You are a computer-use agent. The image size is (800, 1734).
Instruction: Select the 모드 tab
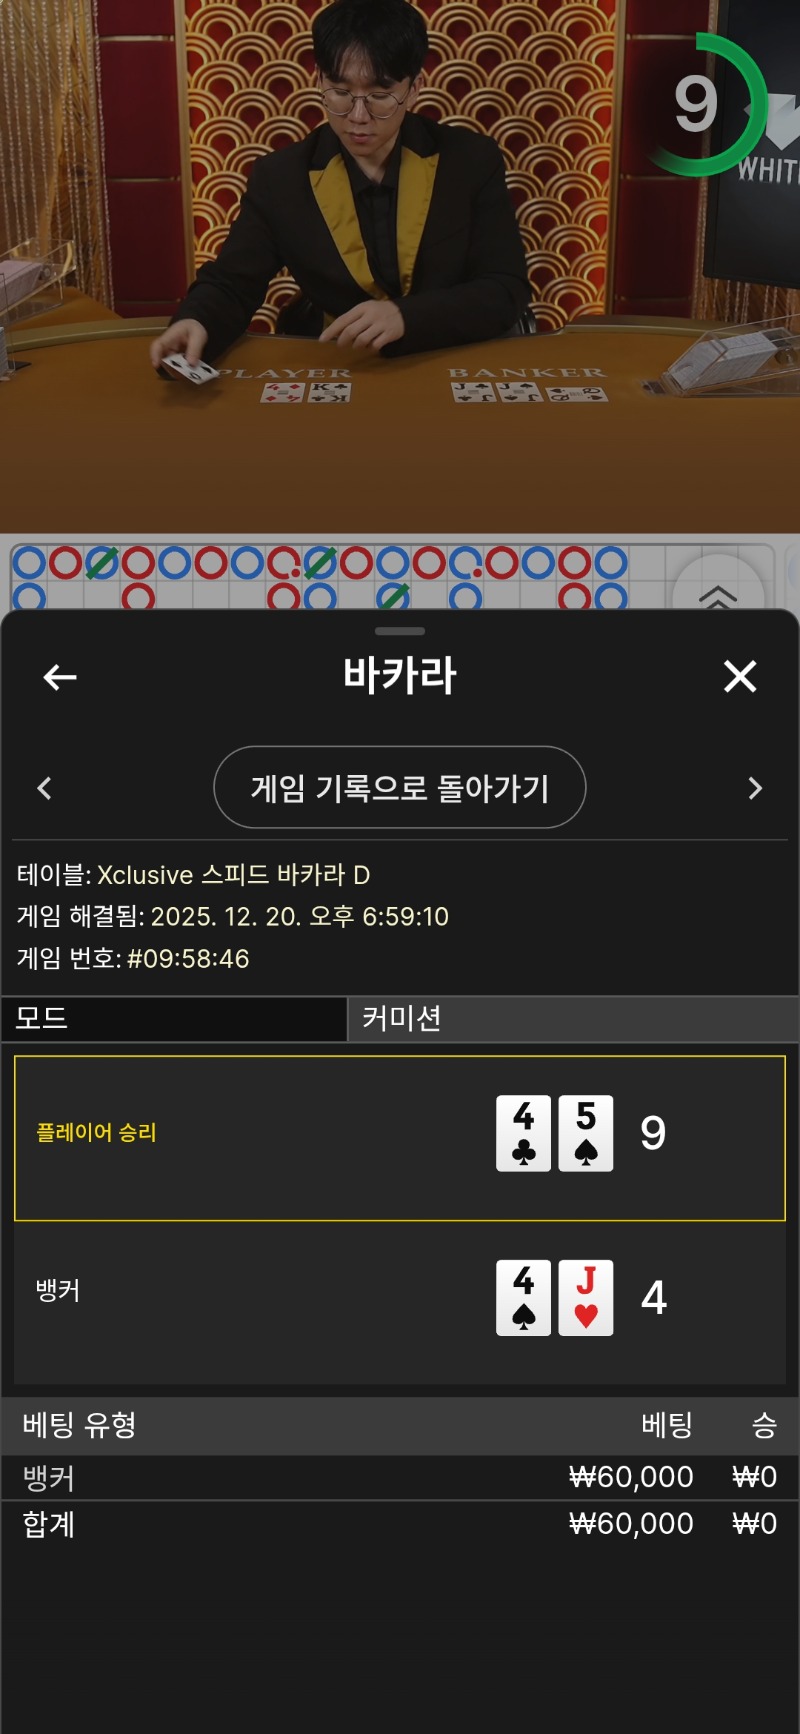click(174, 1018)
